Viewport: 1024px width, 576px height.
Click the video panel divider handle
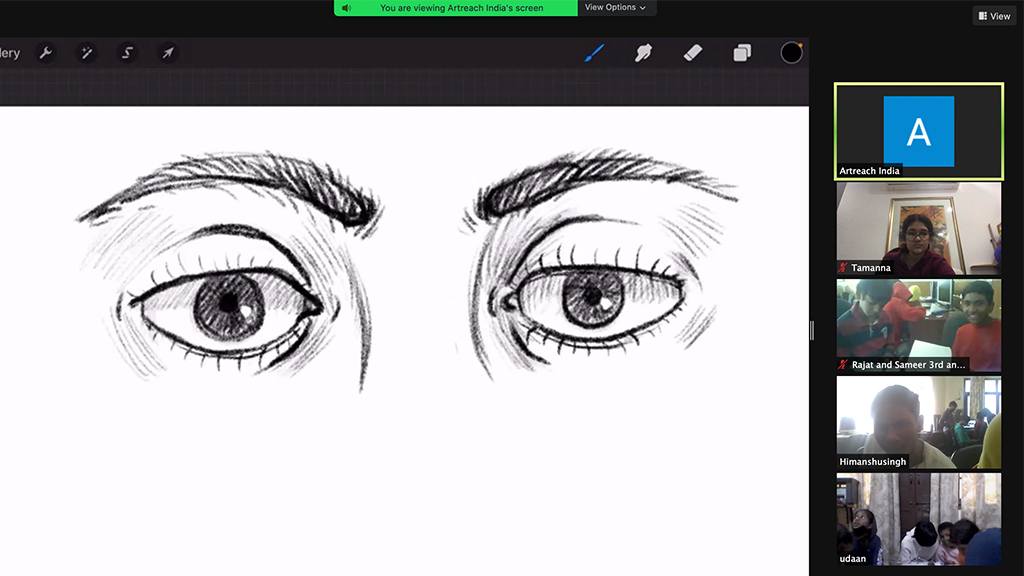[811, 330]
